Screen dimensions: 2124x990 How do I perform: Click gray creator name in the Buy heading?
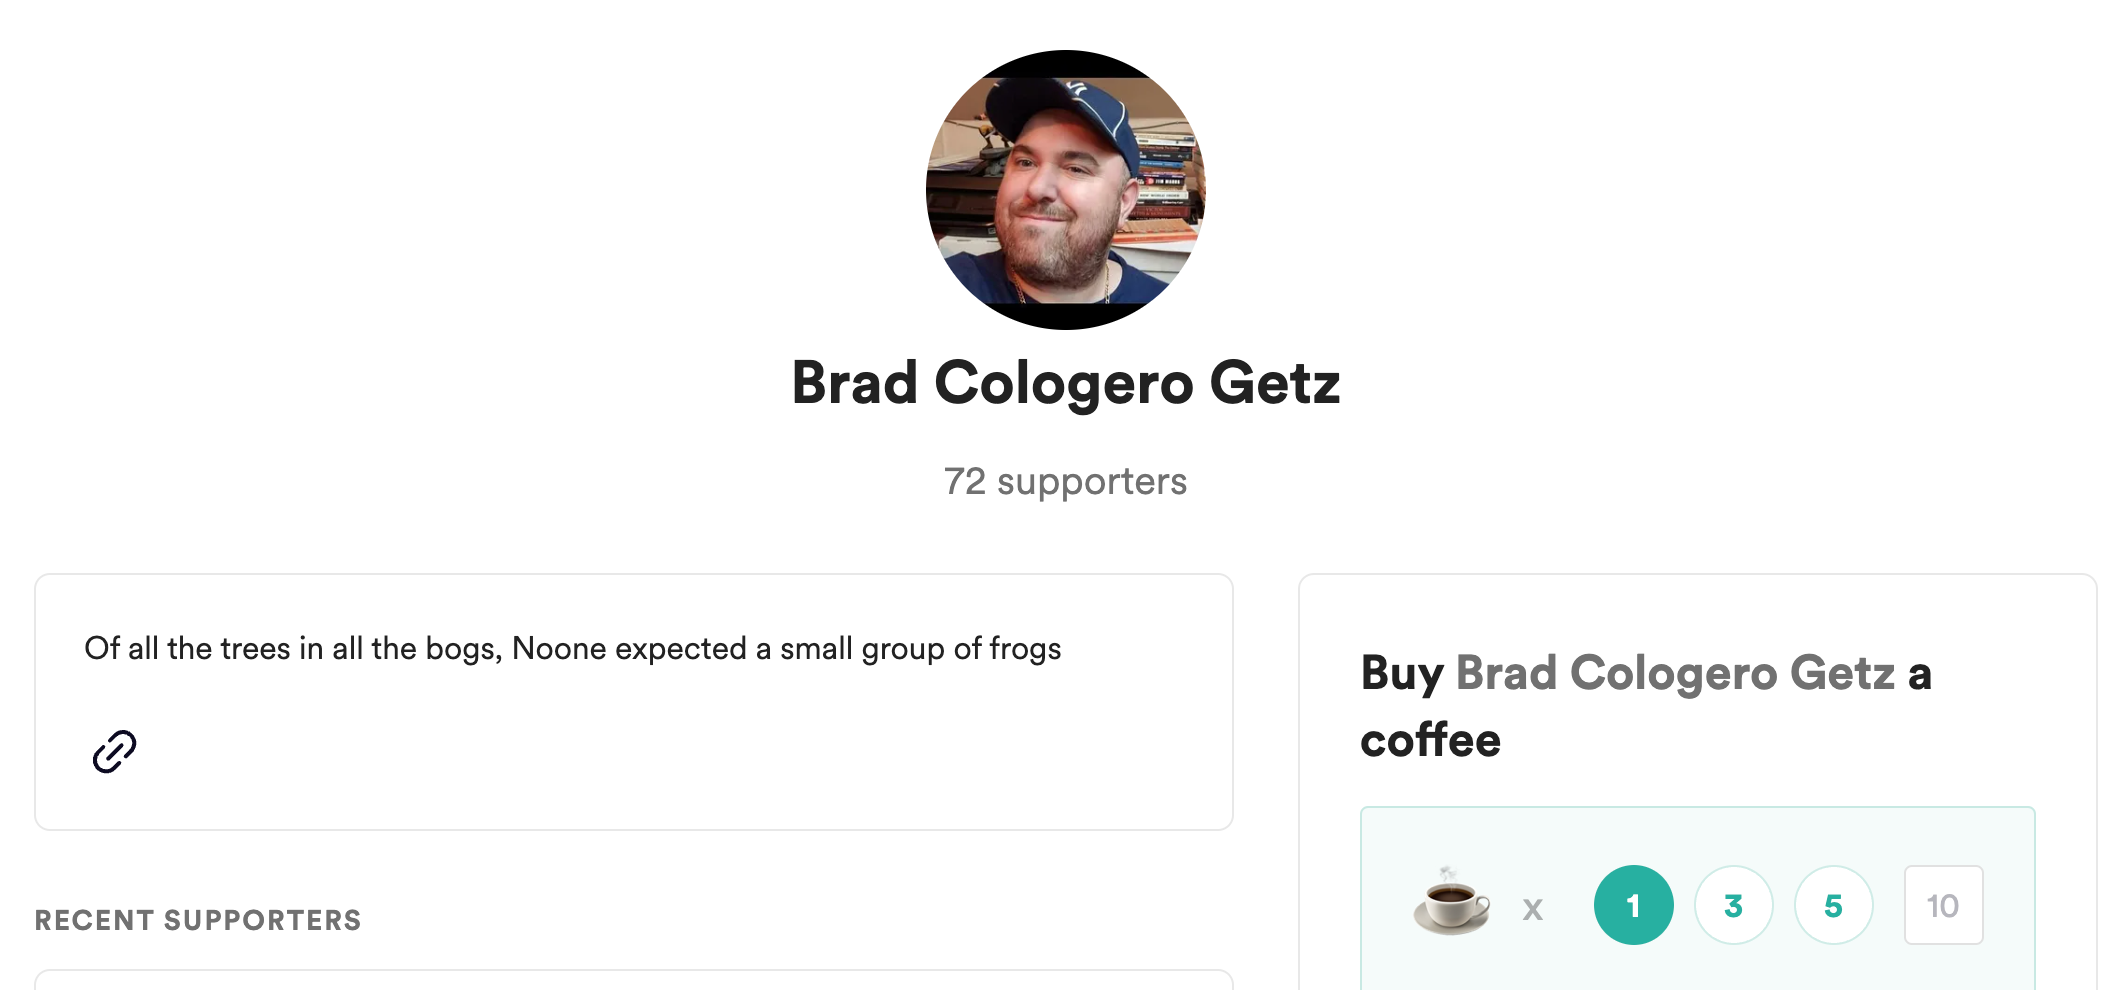pyautogui.click(x=1675, y=673)
